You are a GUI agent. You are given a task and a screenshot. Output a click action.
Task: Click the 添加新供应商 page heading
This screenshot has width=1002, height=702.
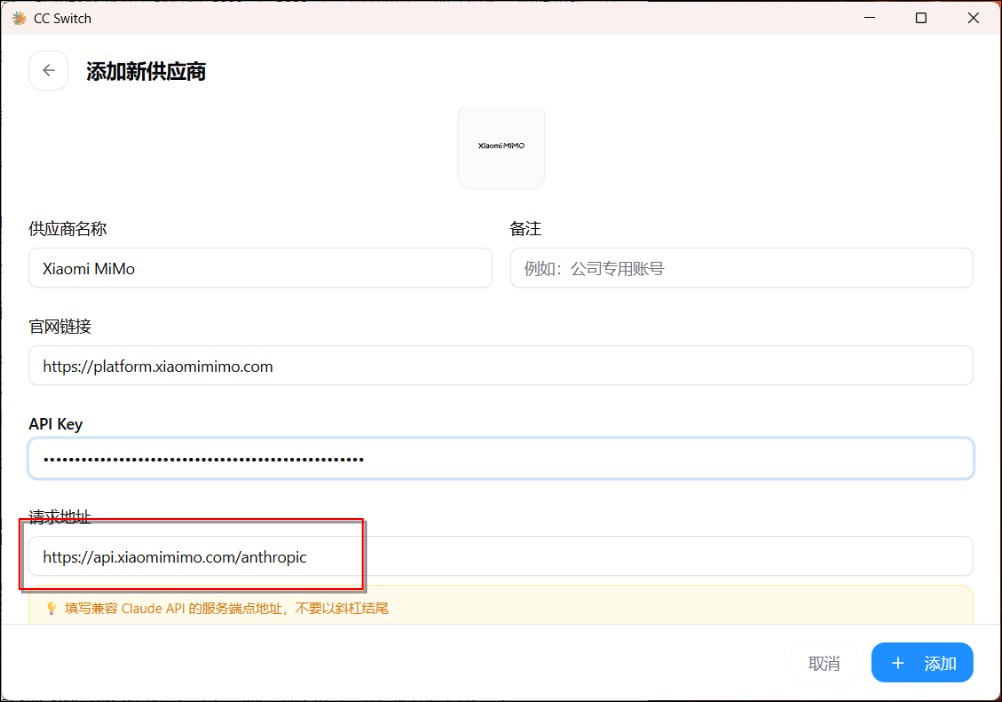[146, 72]
